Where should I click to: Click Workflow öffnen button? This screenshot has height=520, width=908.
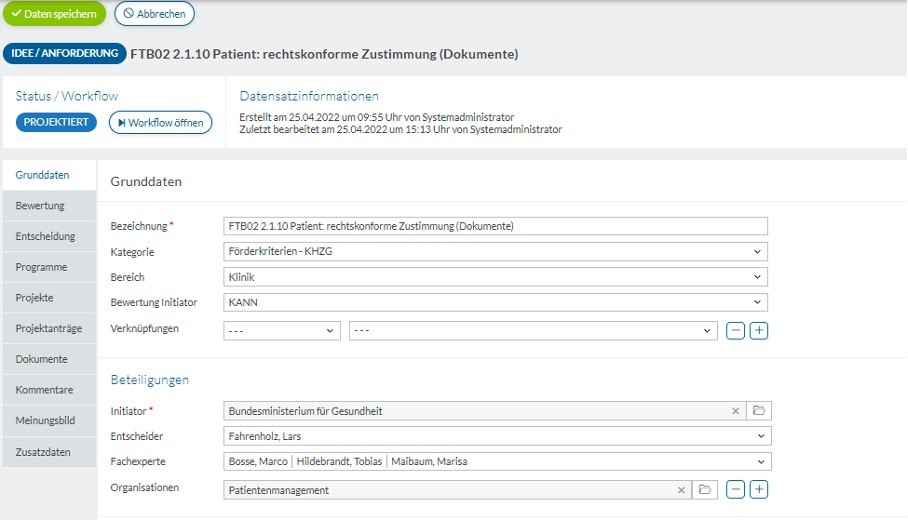click(x=160, y=123)
